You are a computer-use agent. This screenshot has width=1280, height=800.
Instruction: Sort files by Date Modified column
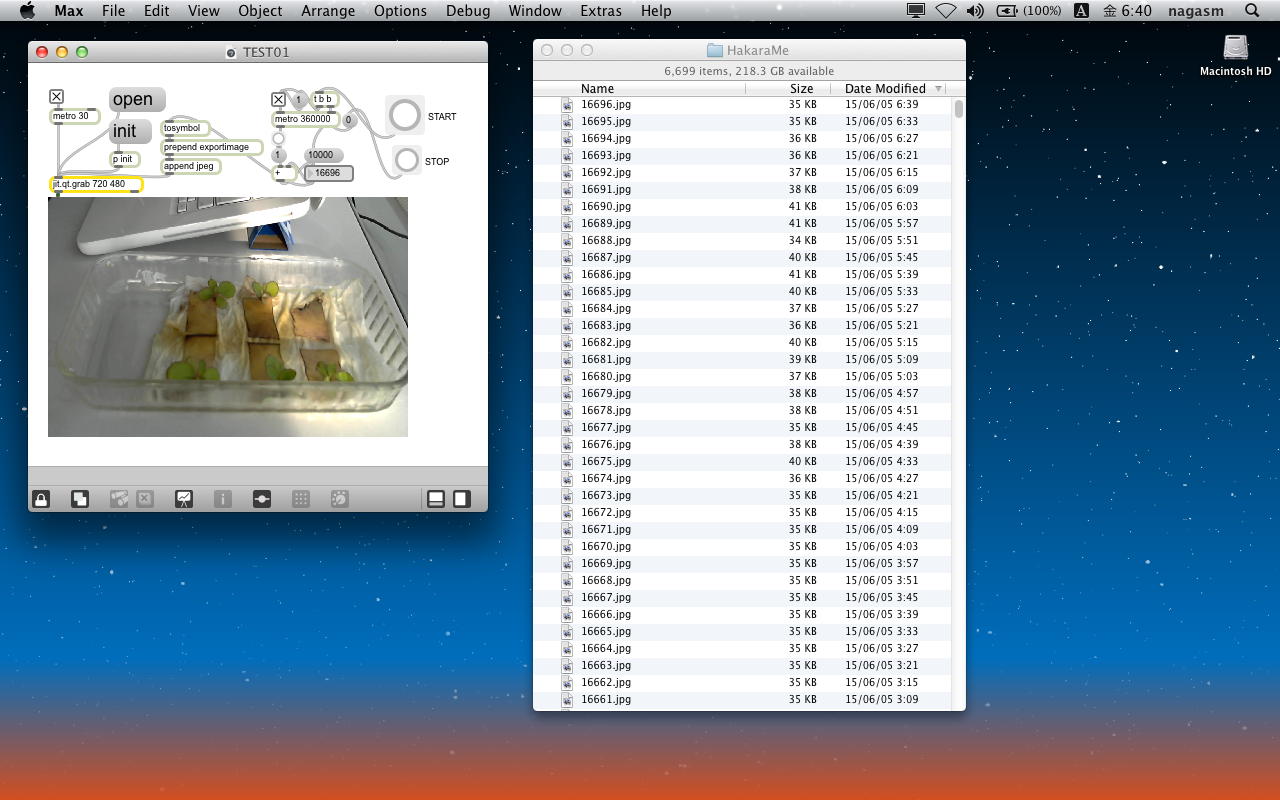coord(886,88)
